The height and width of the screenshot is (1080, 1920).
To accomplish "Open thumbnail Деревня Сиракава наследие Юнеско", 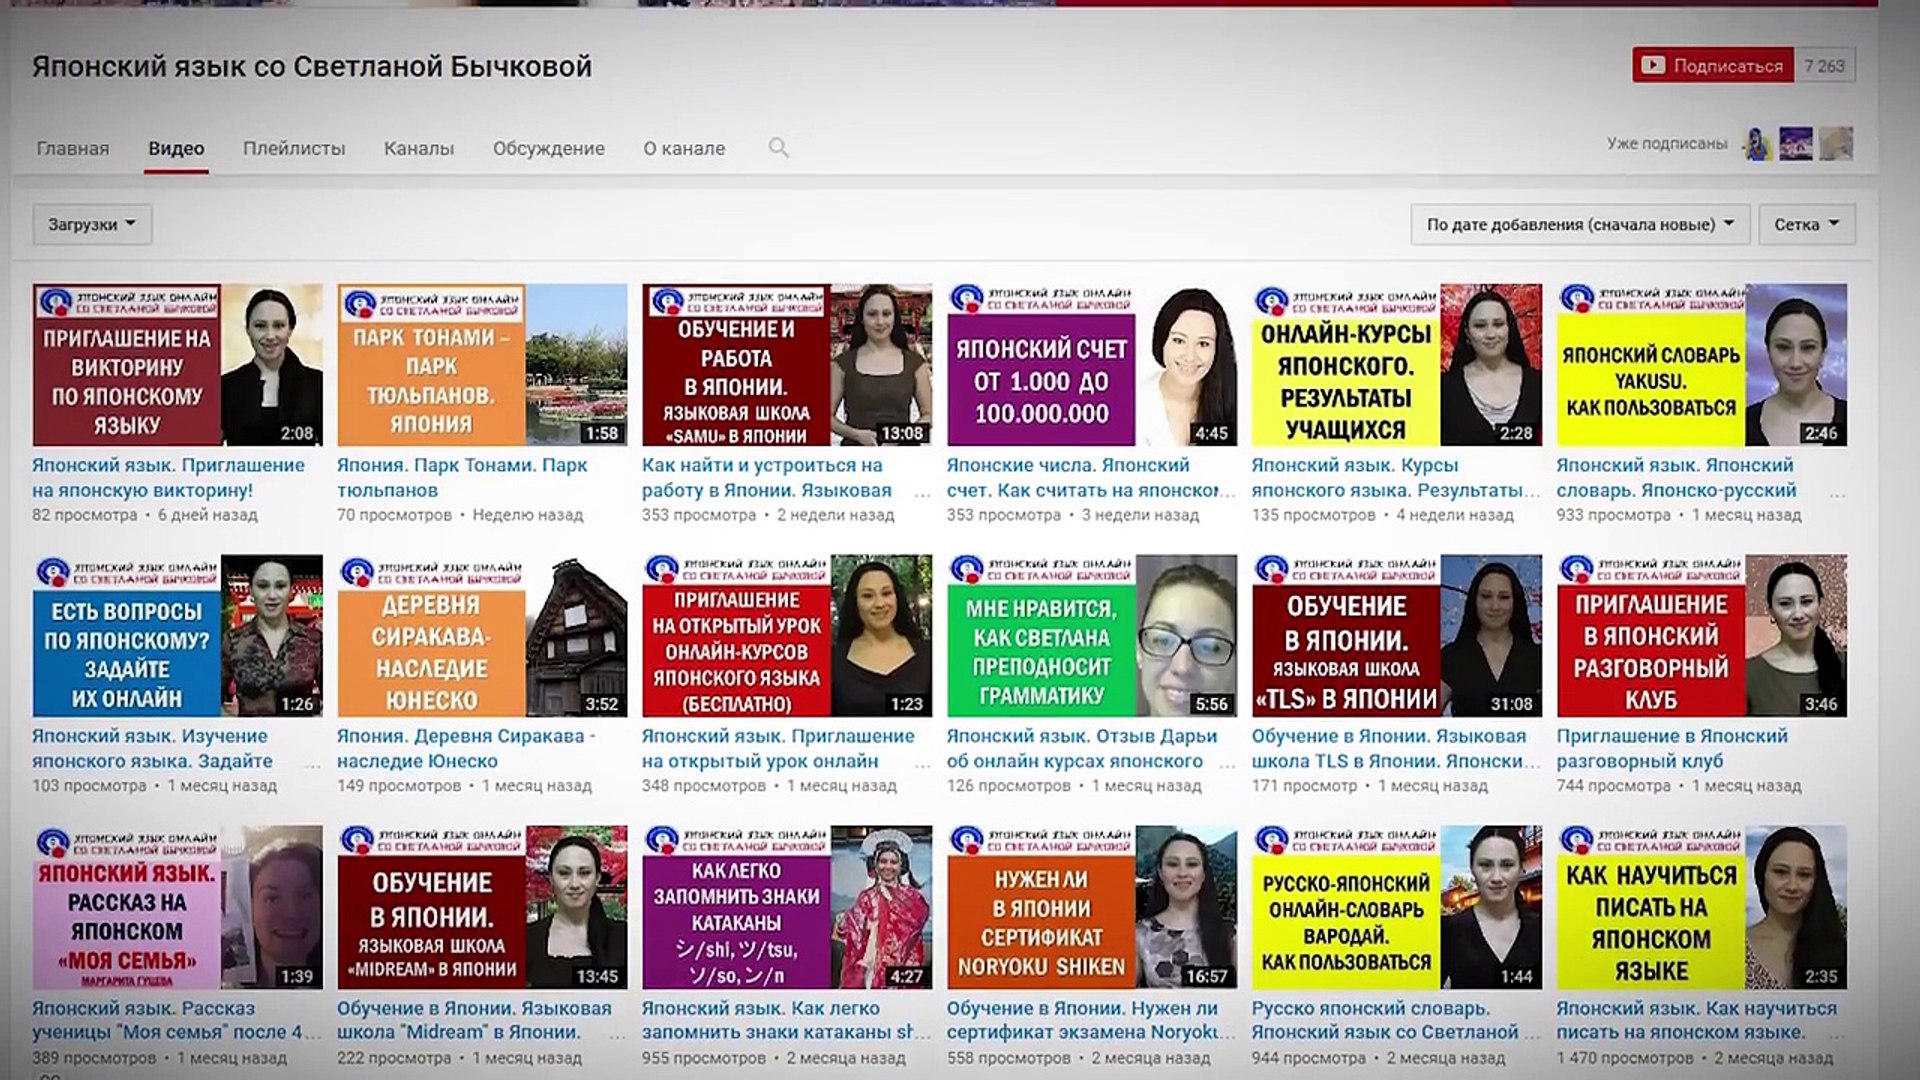I will tap(482, 636).
